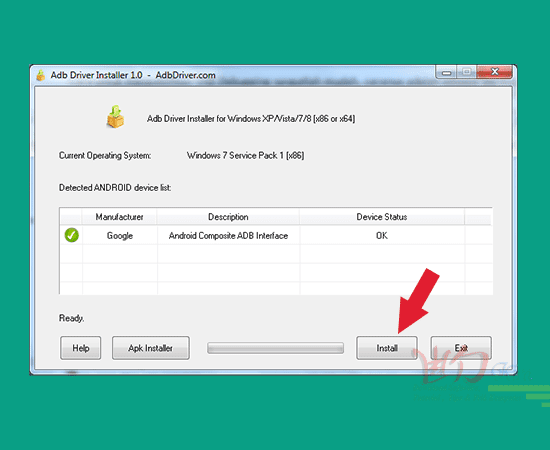
Task: Click the OK device status cell
Action: (x=382, y=235)
